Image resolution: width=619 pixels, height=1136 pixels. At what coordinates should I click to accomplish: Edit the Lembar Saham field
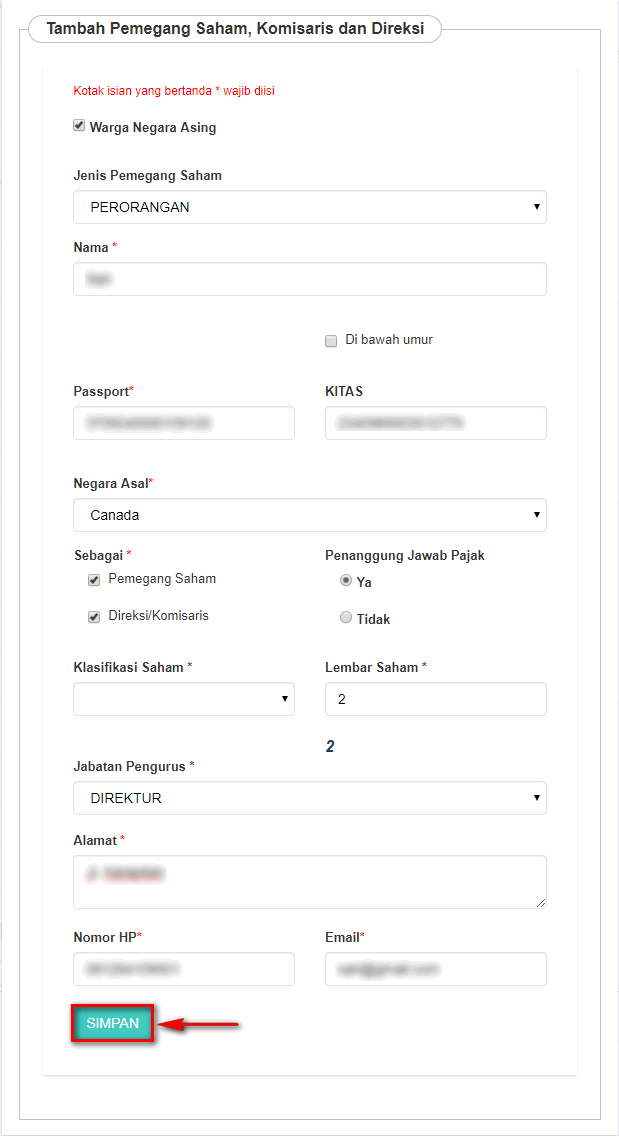pyautogui.click(x=435, y=699)
